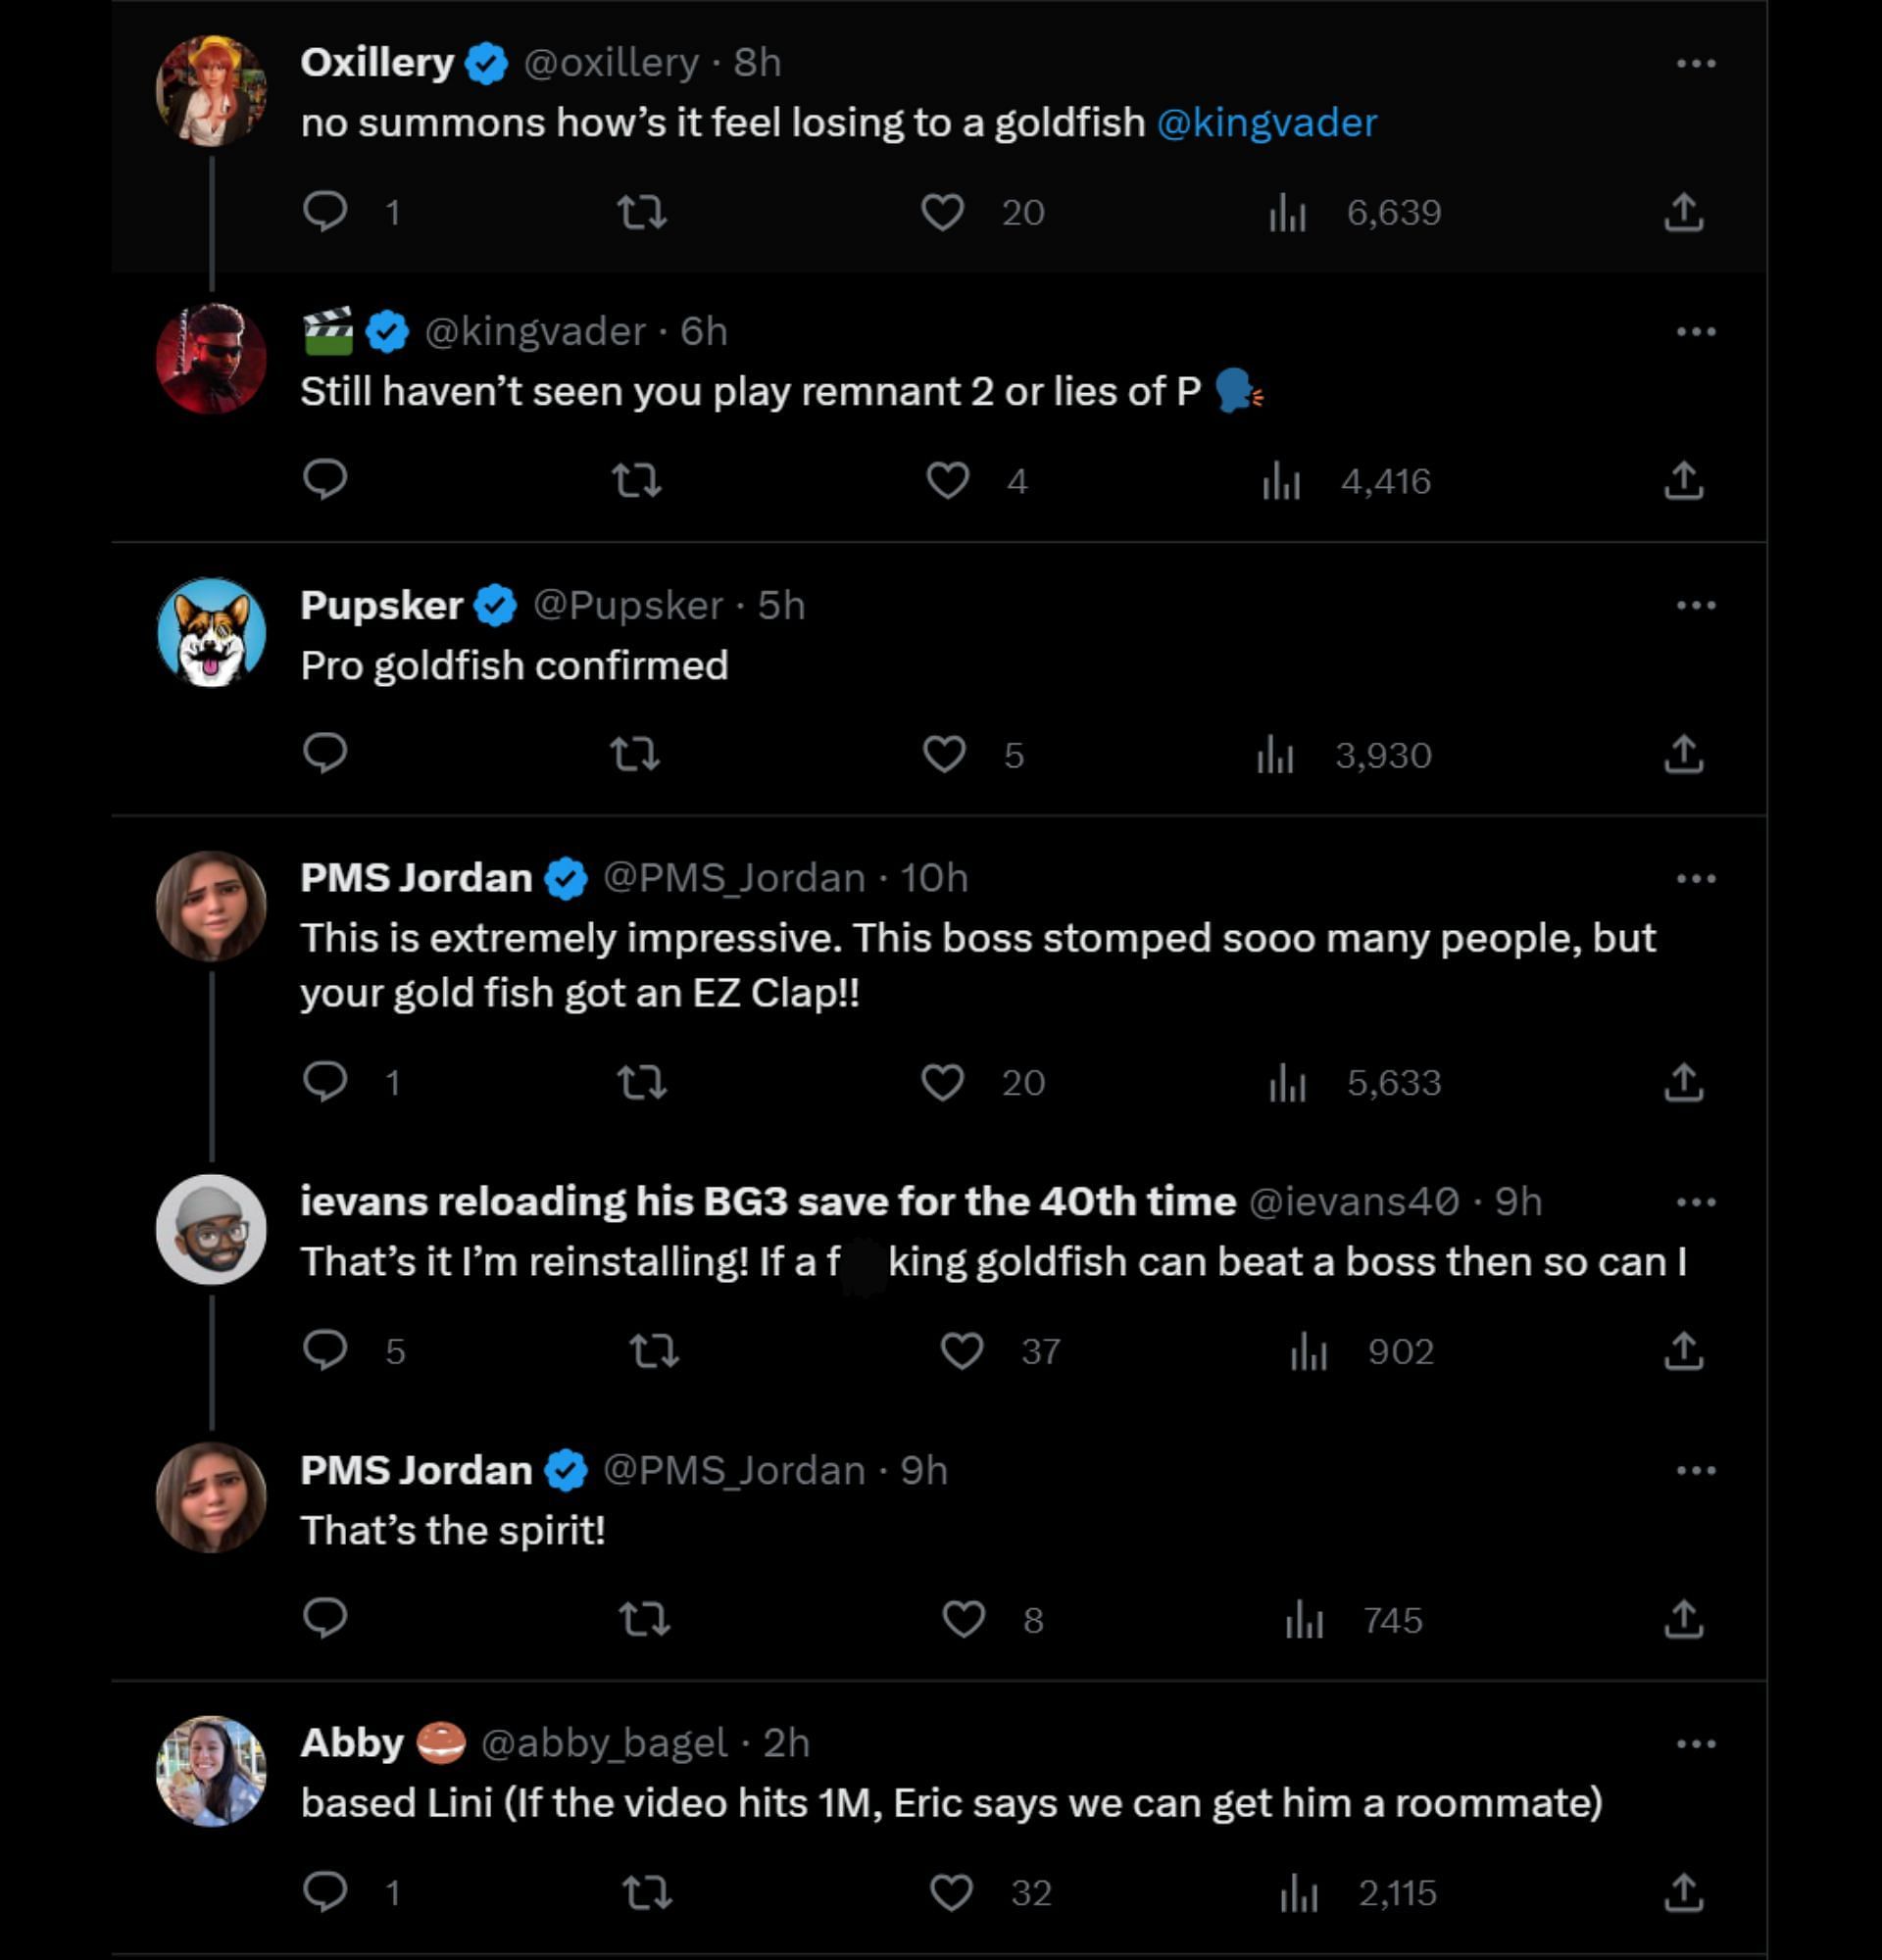Open Pupsker's corgi profile avatar

click(x=211, y=632)
